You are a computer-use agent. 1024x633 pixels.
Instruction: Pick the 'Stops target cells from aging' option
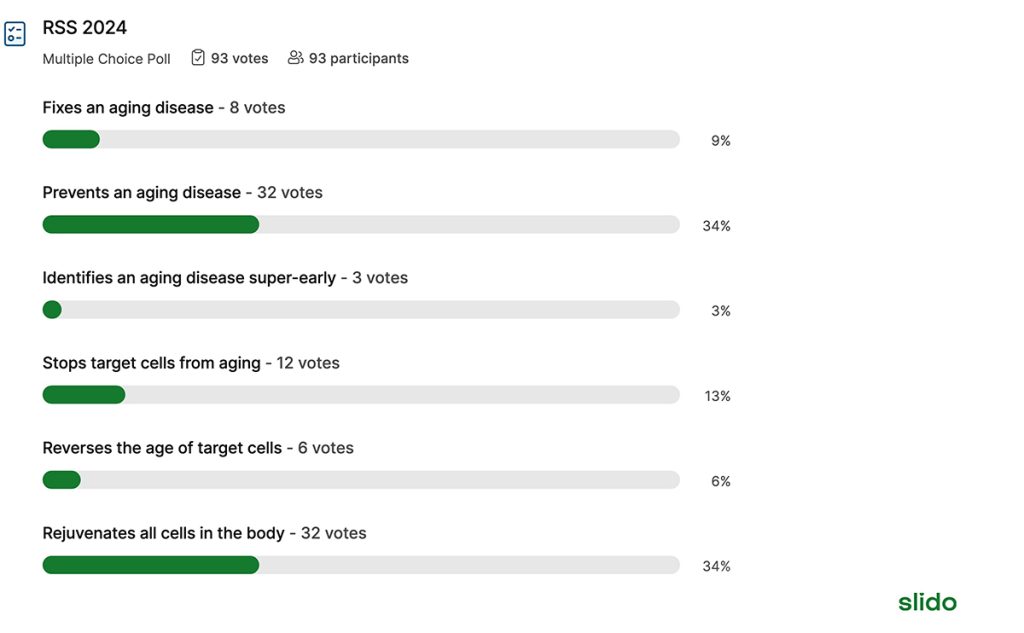(x=151, y=363)
